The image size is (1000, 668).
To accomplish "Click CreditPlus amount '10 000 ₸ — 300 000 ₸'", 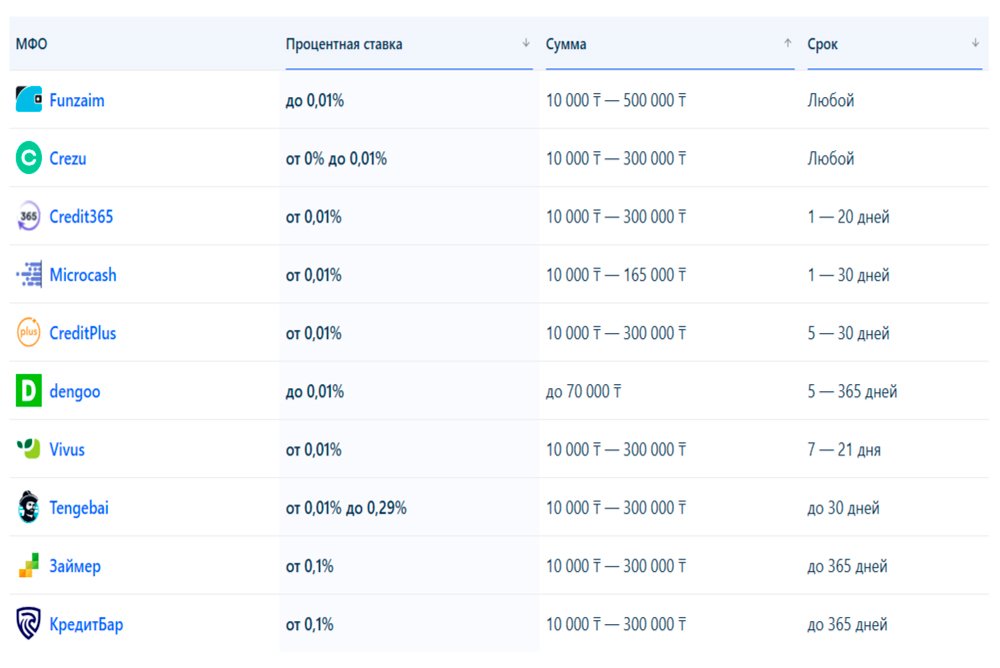I will pos(616,333).
